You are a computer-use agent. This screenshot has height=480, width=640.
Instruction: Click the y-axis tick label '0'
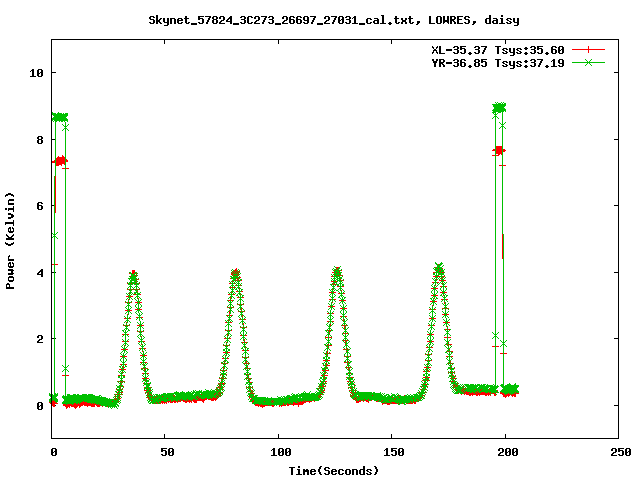[40, 406]
